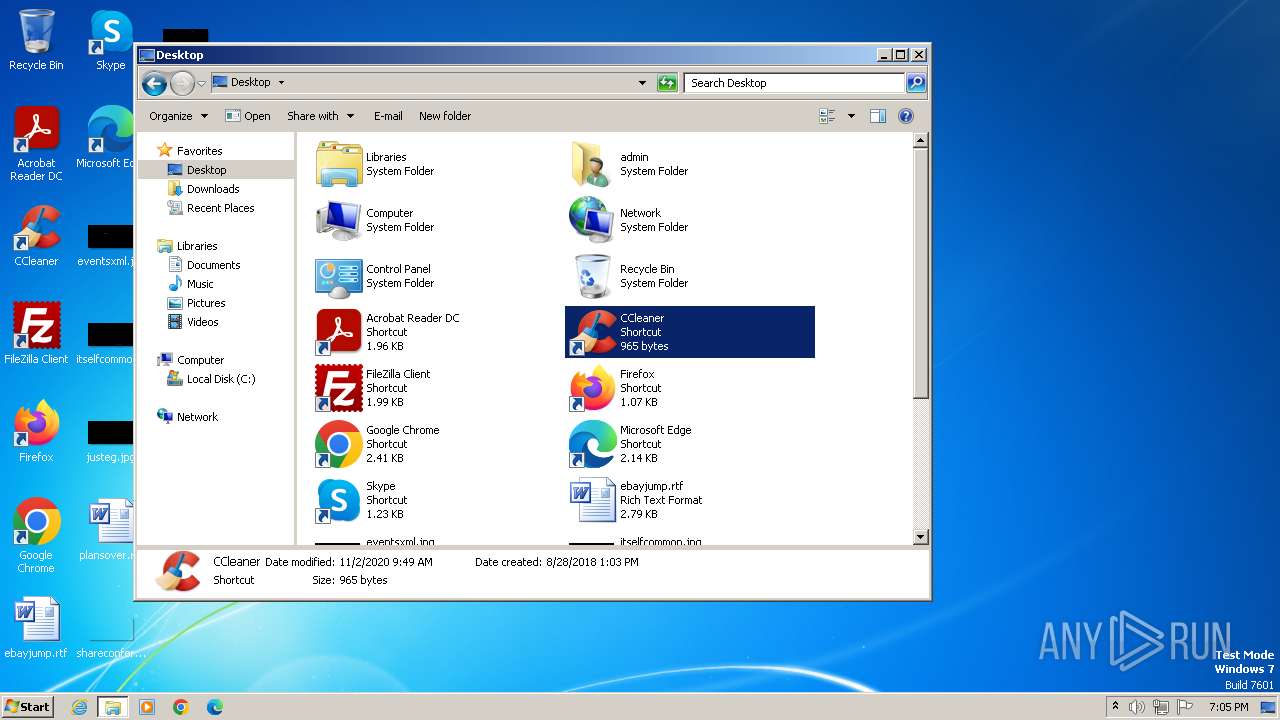Click the volume speaker tray icon

pyautogui.click(x=1137, y=707)
